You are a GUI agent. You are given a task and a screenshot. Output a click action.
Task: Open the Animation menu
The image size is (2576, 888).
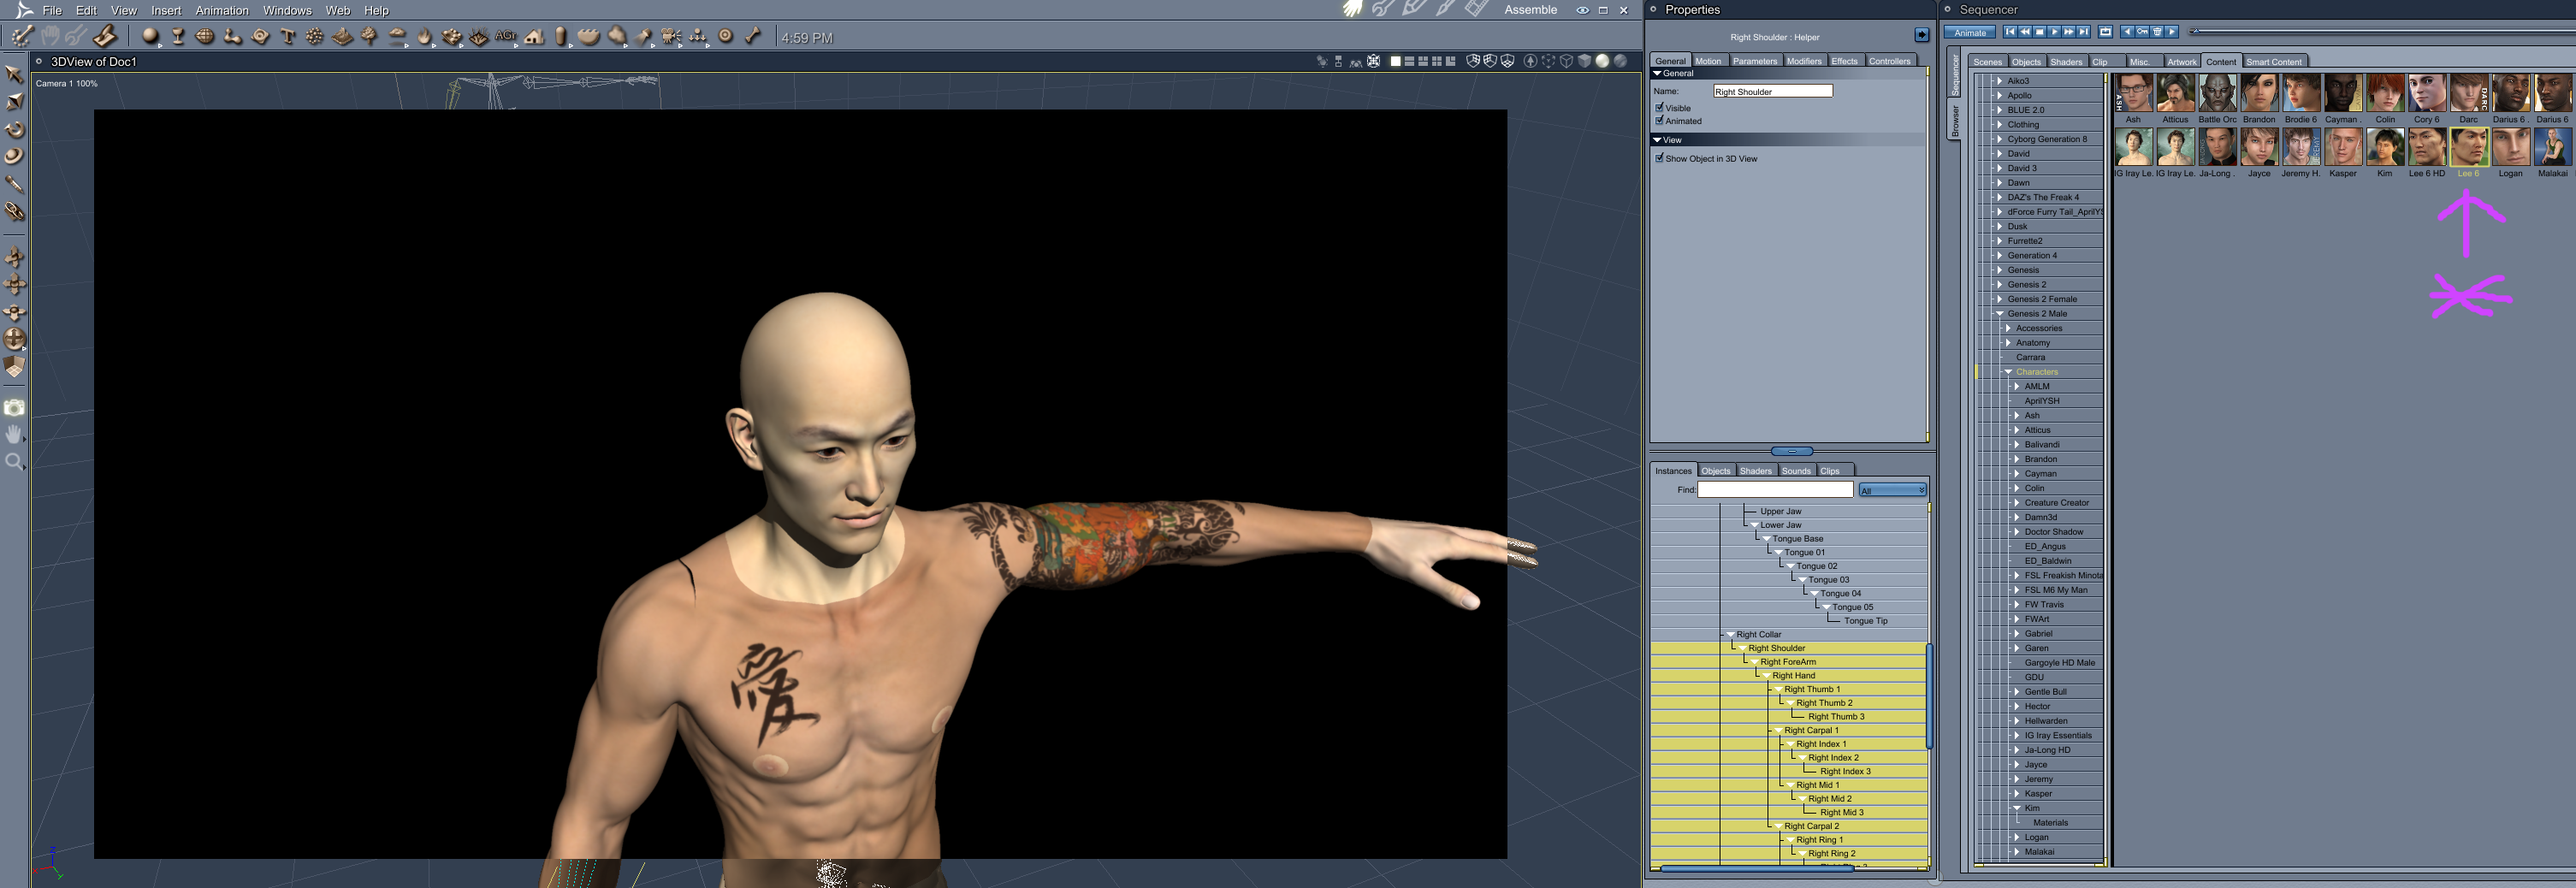(222, 10)
